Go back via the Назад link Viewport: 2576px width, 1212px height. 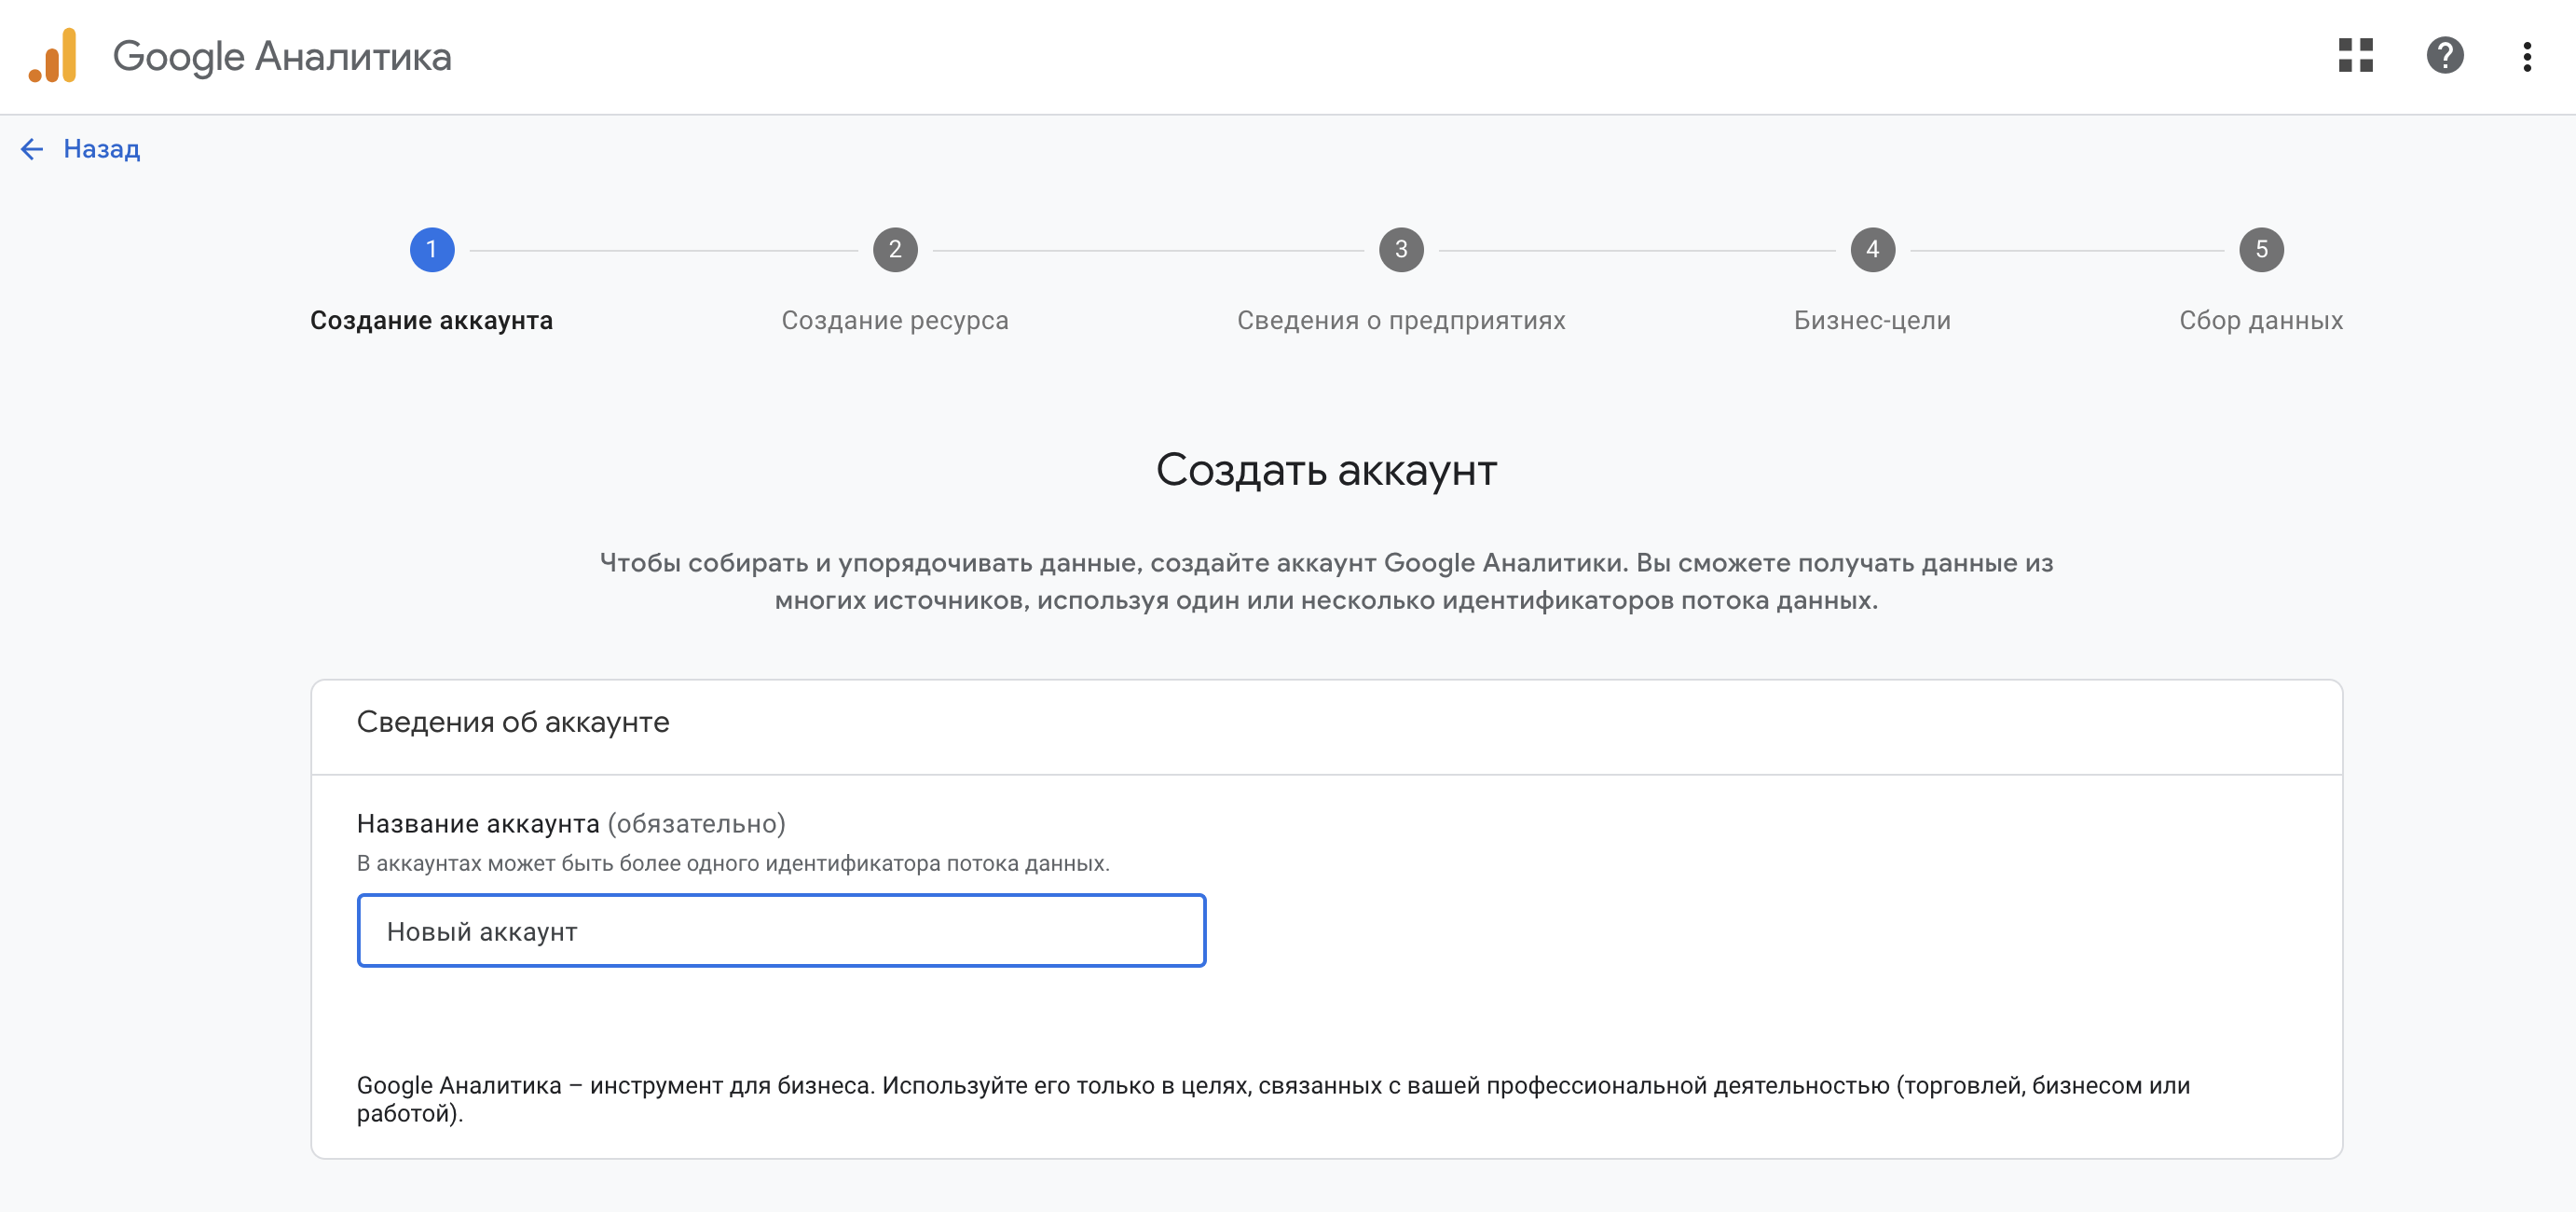coord(101,149)
